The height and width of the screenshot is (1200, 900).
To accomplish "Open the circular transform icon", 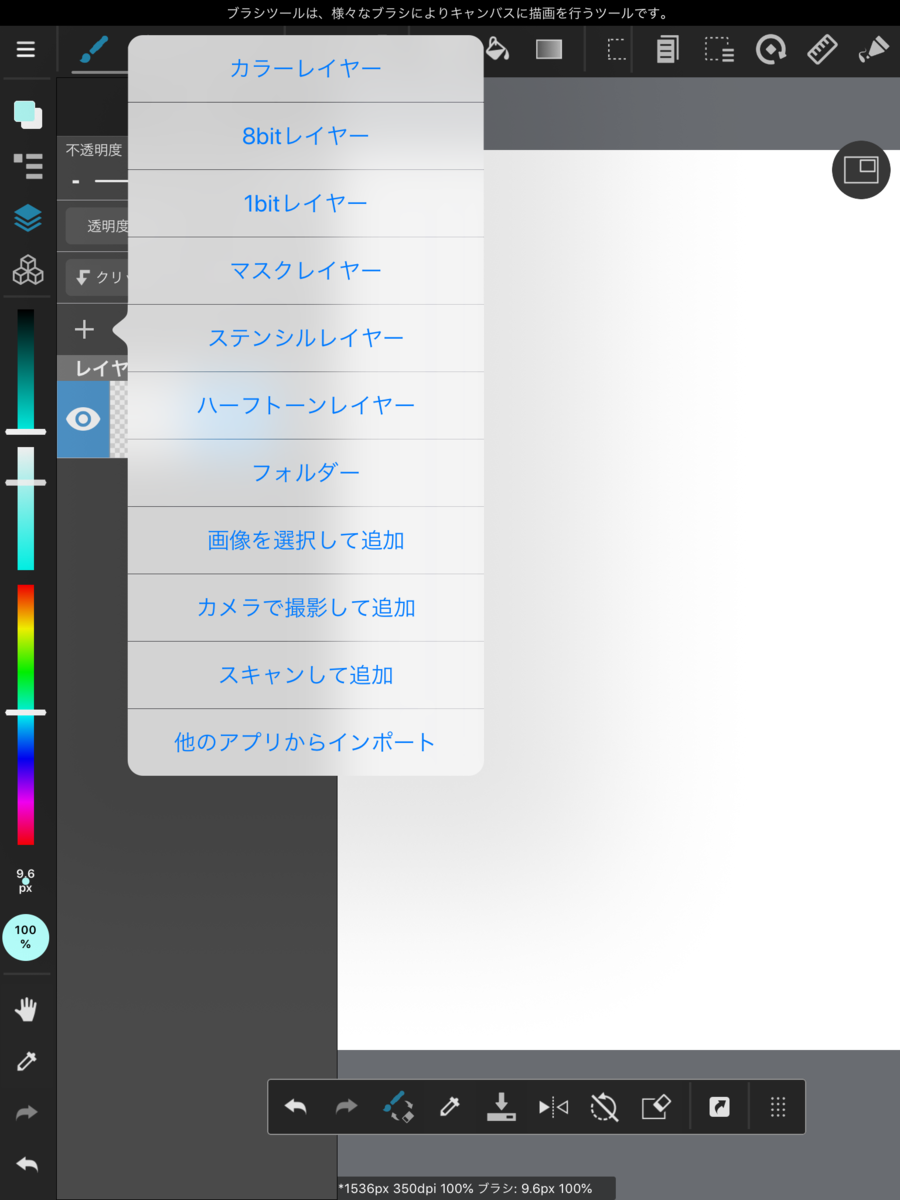I will (x=771, y=49).
